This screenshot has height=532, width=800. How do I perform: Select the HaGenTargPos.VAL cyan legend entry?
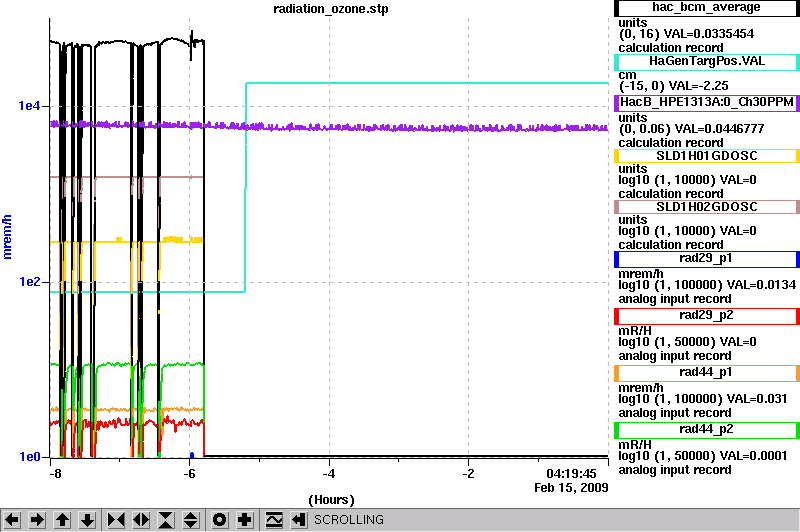[707, 62]
